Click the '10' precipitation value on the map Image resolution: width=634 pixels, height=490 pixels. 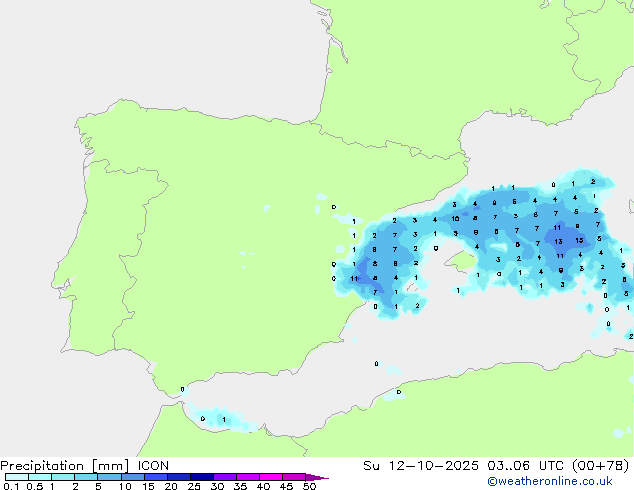pos(455,219)
